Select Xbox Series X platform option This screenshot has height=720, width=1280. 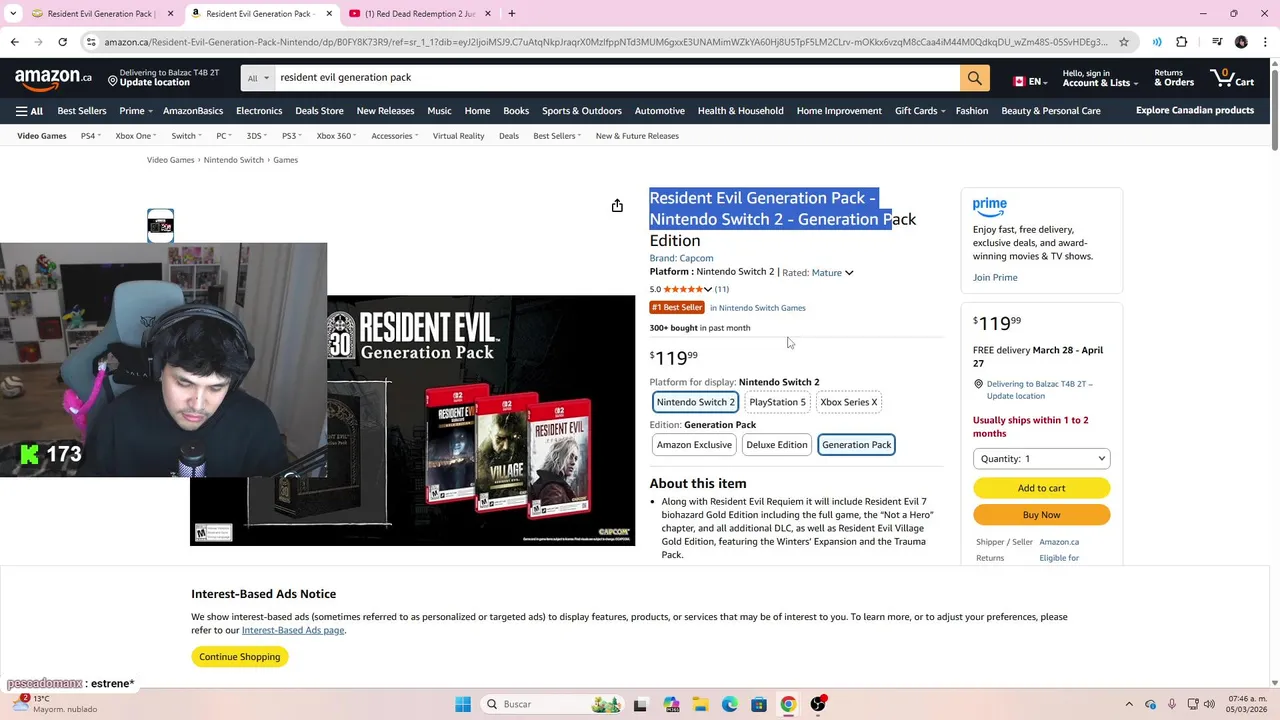point(849,402)
